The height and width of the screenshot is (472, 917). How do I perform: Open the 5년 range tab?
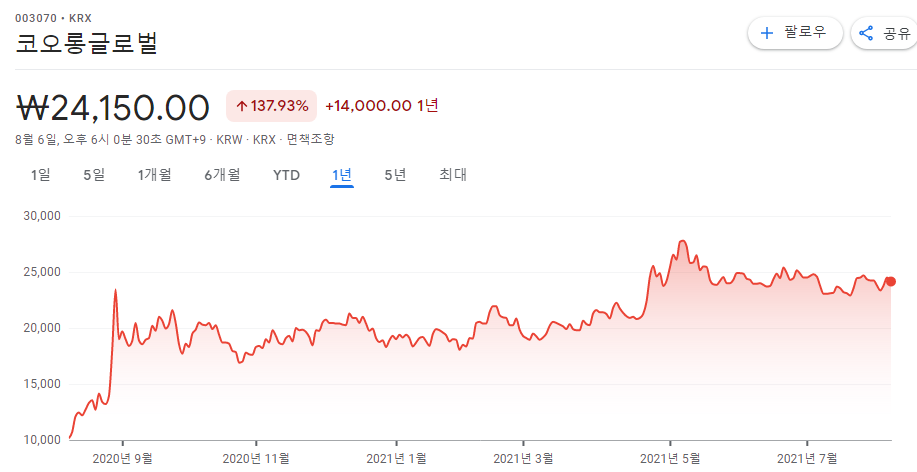tap(395, 175)
